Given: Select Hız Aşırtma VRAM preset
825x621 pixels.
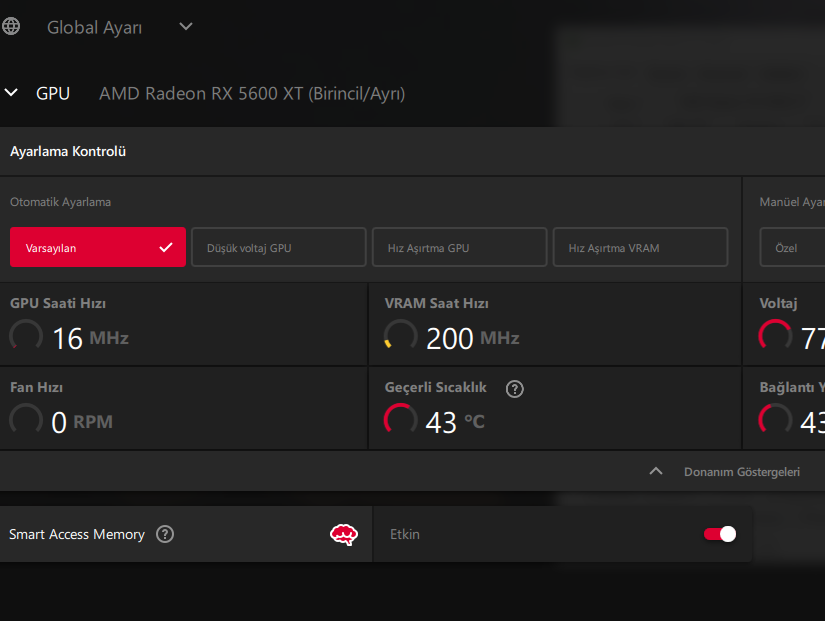Looking at the screenshot, I should point(640,247).
